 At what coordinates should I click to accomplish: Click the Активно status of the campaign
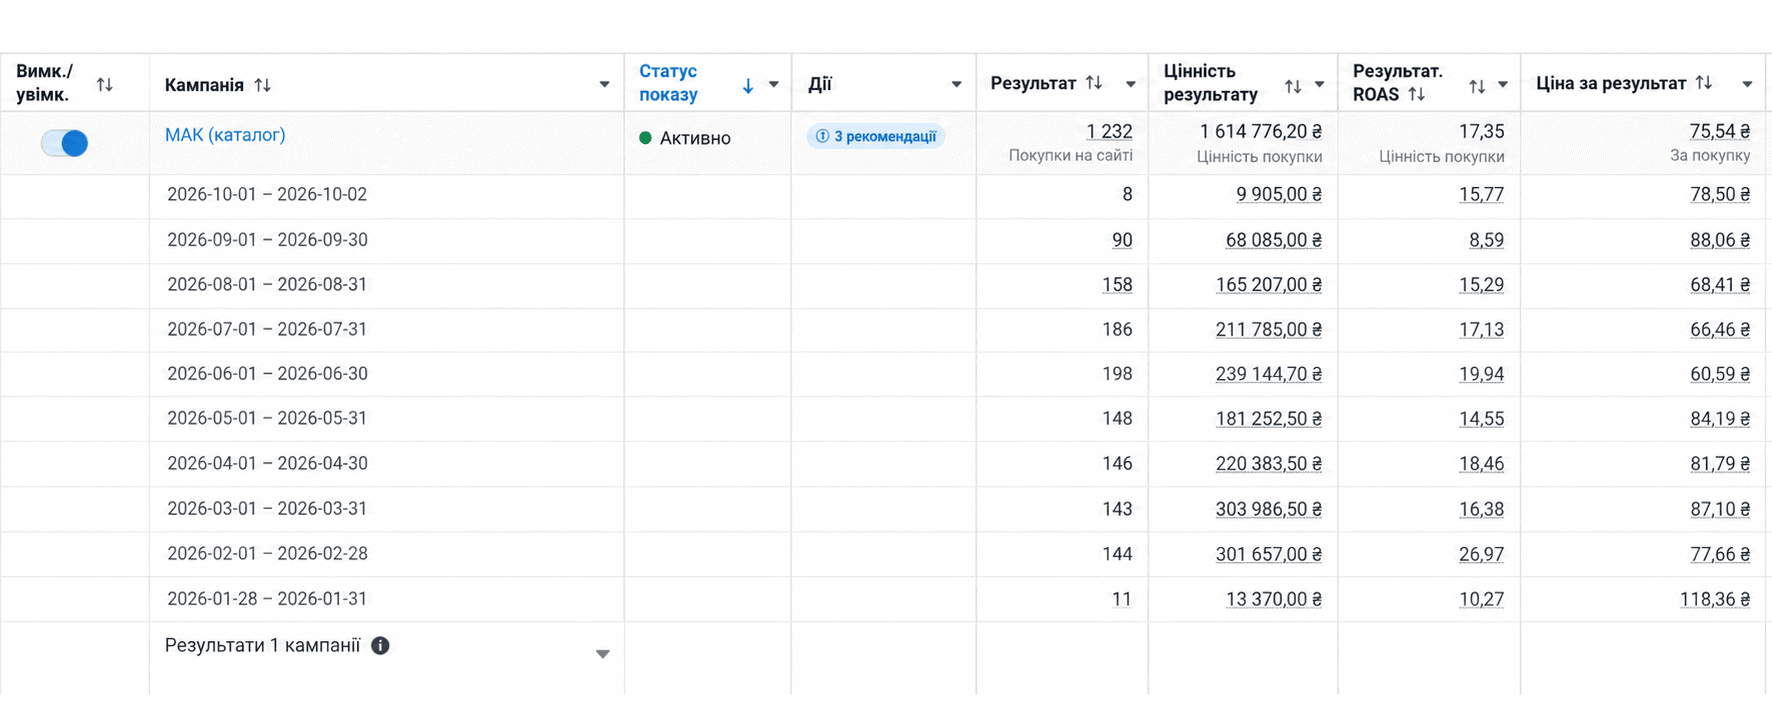[x=685, y=138]
